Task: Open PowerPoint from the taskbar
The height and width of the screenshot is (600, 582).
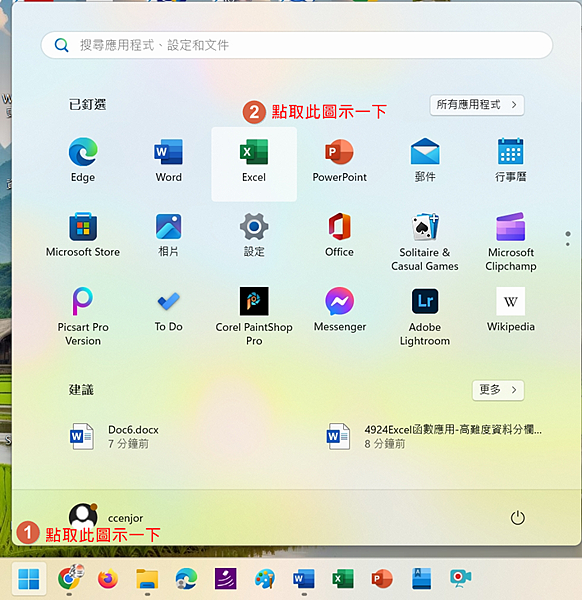Action: tap(382, 579)
